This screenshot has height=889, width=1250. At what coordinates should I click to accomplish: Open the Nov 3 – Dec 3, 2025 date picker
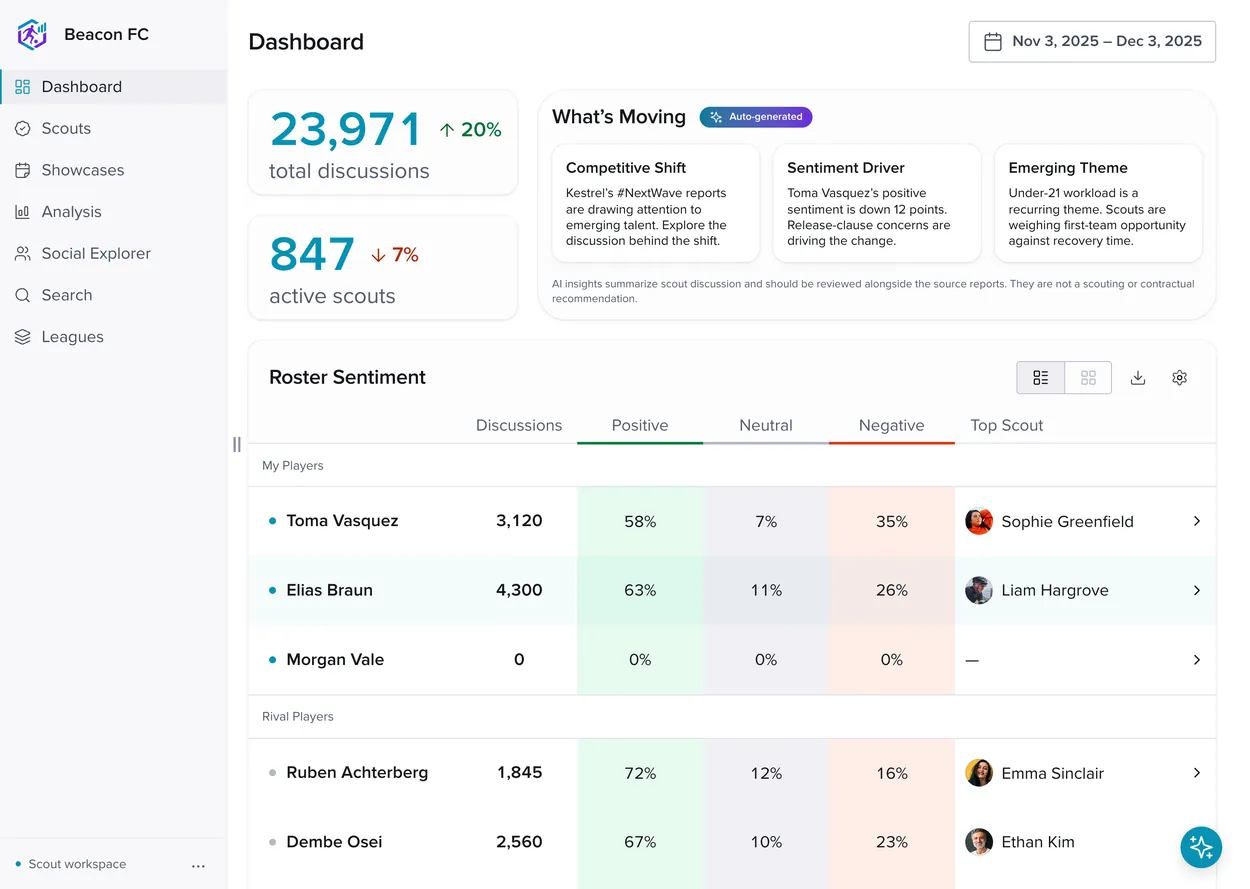1092,42
